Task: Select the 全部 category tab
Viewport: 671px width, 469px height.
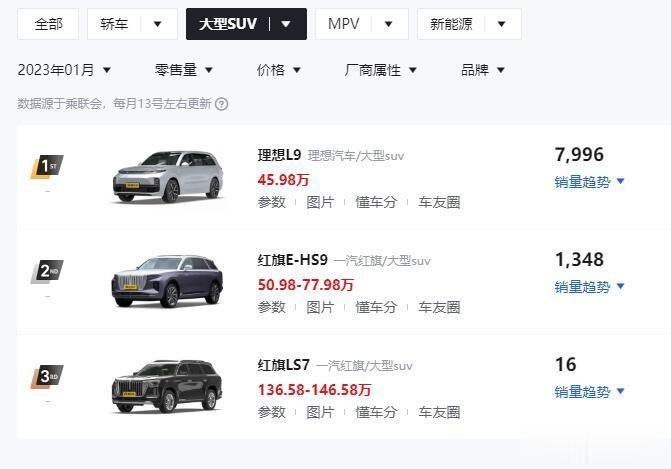Action: 48,23
